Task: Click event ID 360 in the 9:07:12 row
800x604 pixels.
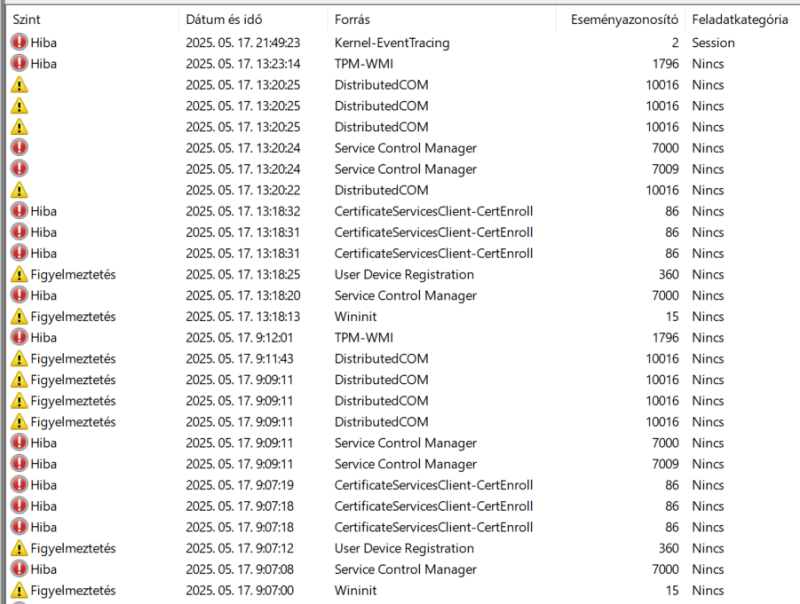Action: (668, 548)
